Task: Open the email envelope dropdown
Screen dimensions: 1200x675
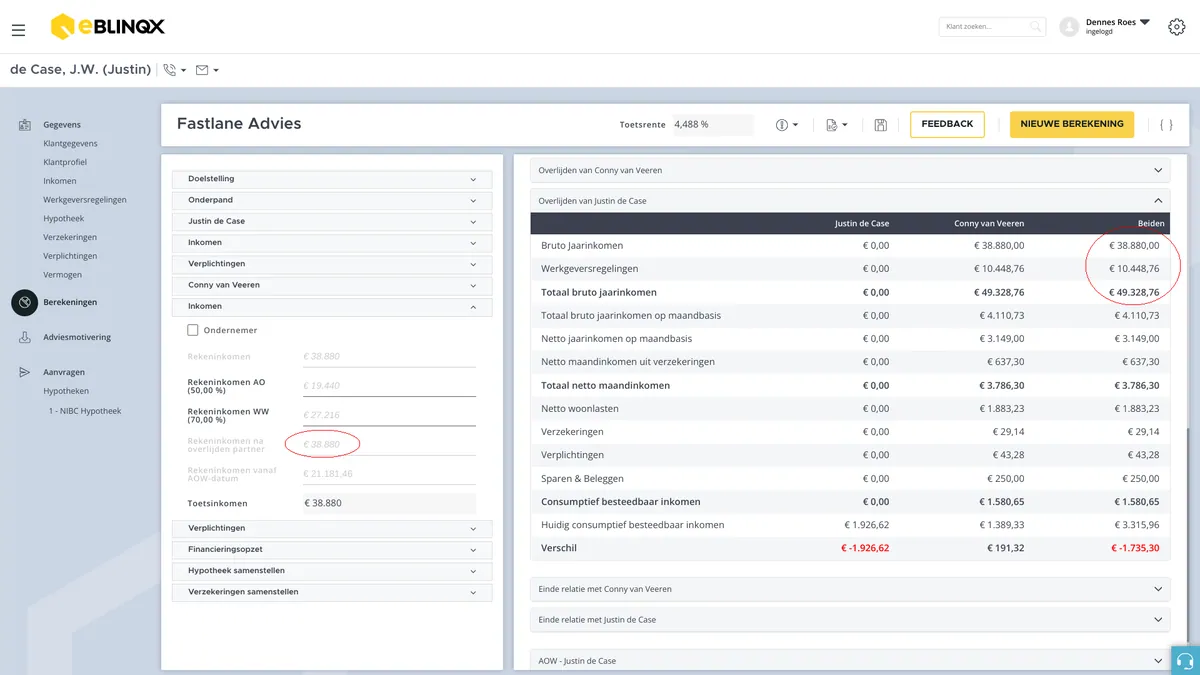Action: pos(207,70)
